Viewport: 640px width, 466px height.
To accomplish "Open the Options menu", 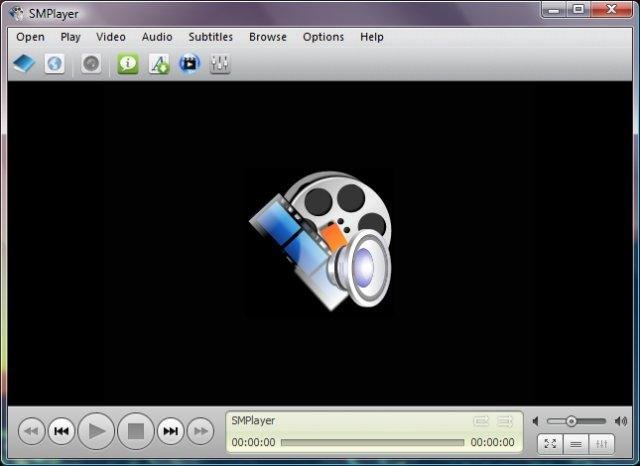I will pyautogui.click(x=323, y=37).
